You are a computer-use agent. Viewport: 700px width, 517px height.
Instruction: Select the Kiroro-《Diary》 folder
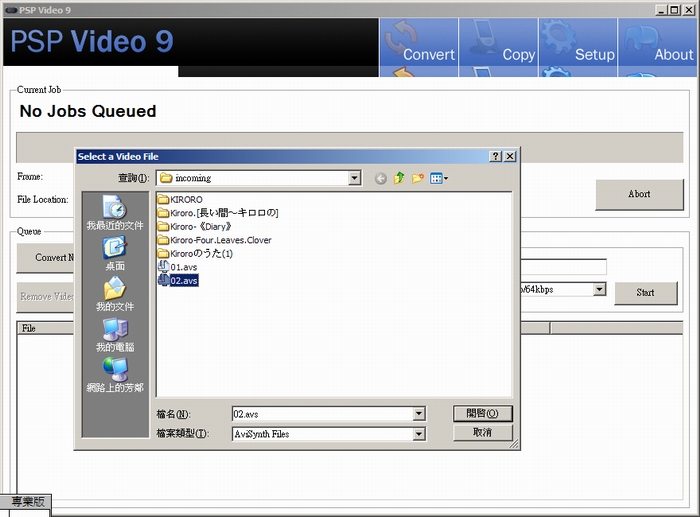pos(195,226)
